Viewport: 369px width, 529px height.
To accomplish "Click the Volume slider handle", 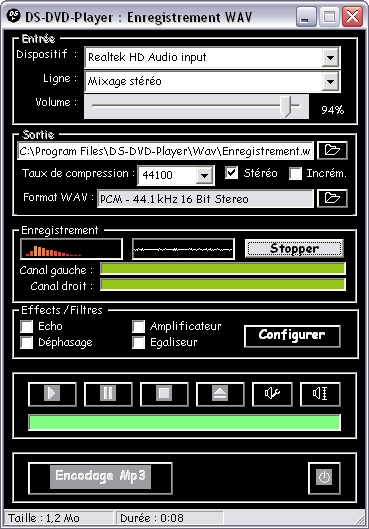I will (x=286, y=106).
